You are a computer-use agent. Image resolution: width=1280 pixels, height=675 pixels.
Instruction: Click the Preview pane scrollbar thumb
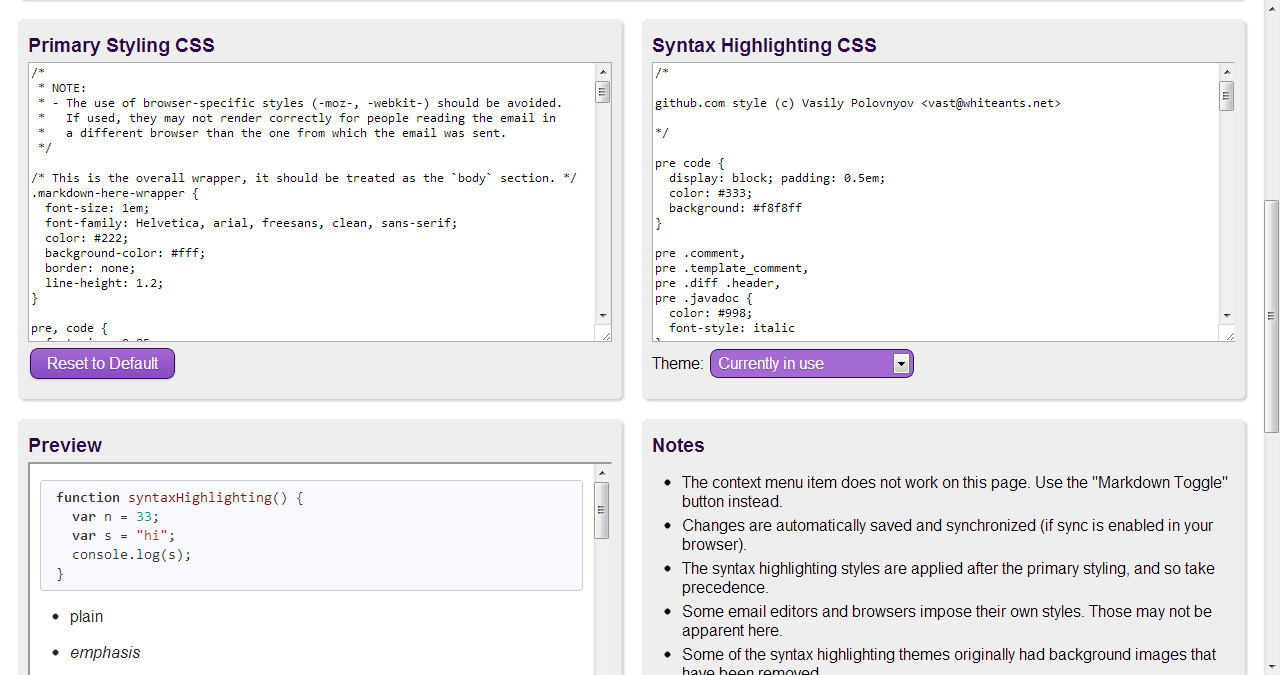602,510
